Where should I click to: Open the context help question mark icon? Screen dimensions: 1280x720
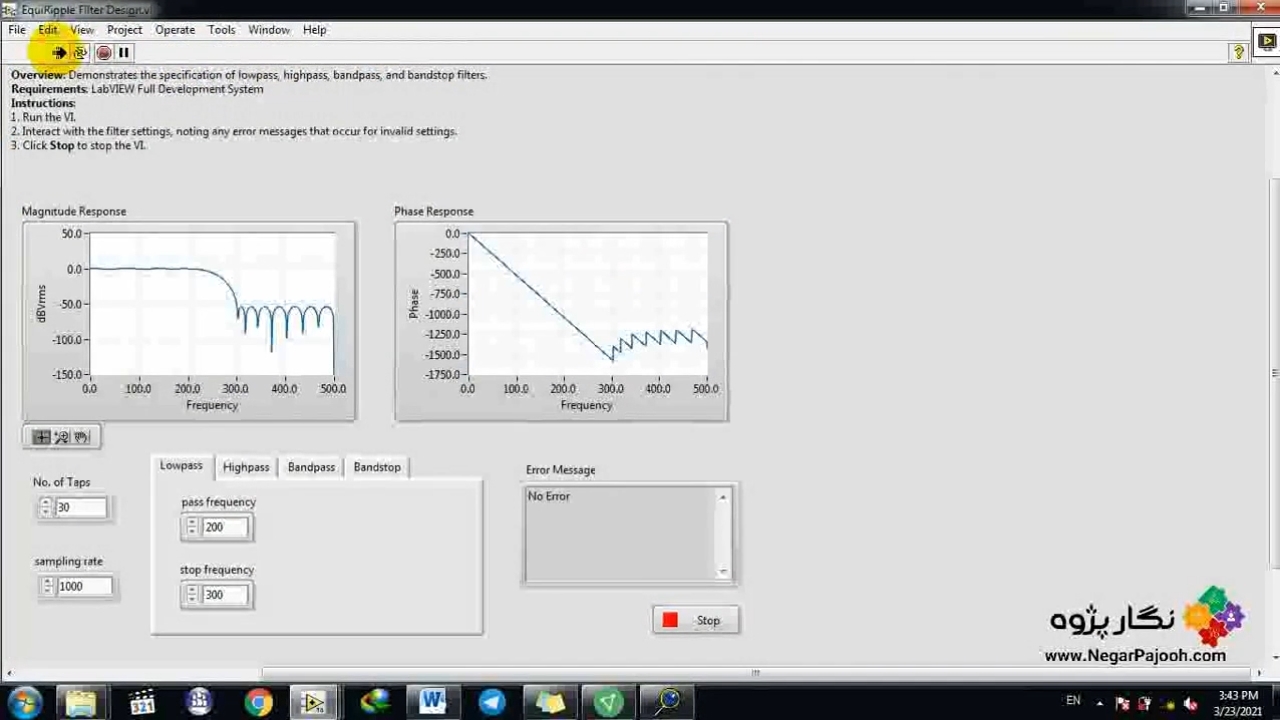click(1238, 53)
